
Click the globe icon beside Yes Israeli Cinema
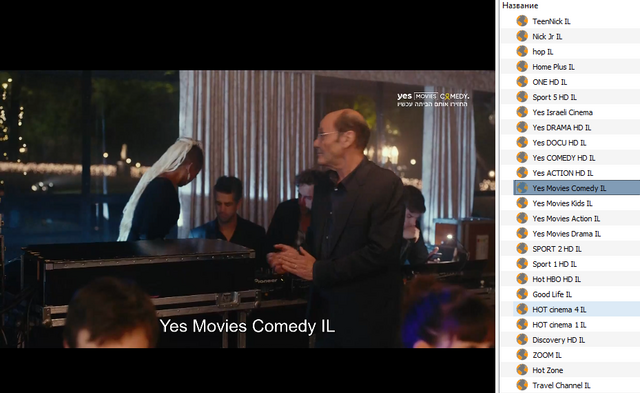tap(522, 112)
